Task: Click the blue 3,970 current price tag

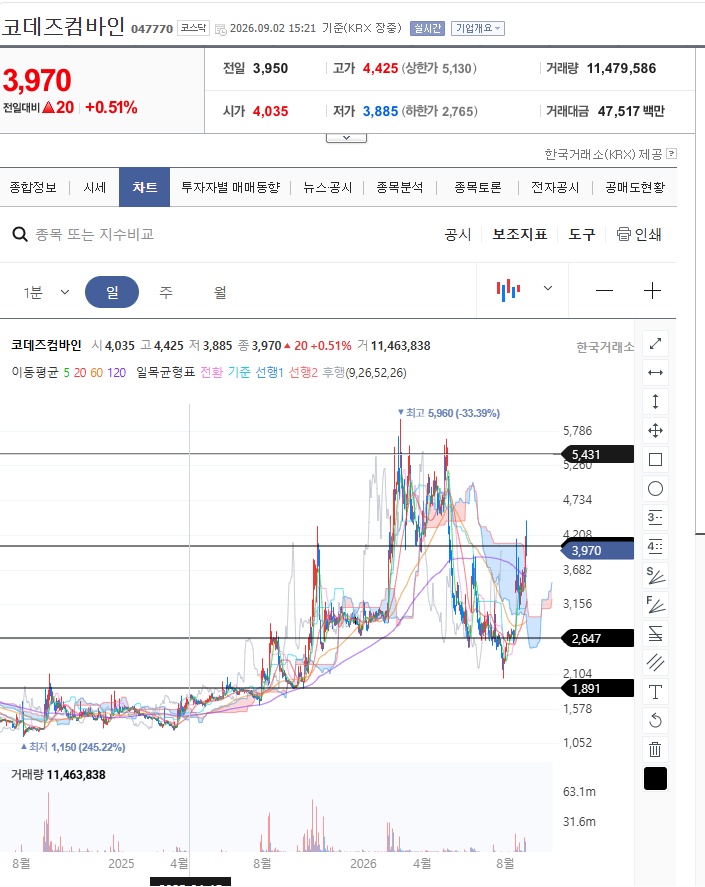Action: click(597, 550)
